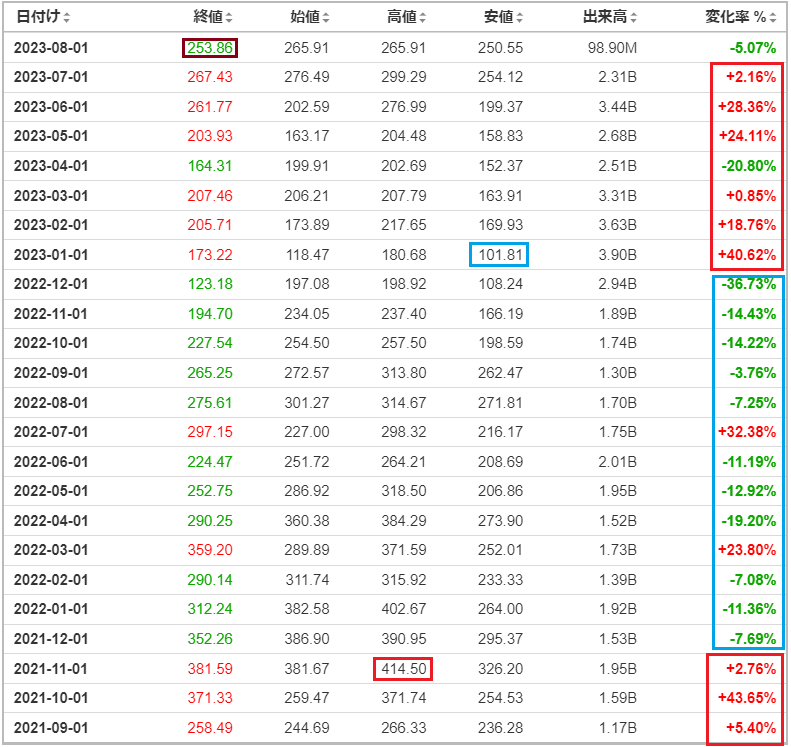The image size is (791, 747).
Task: Select the date cell 2023-08-01
Action: click(x=51, y=48)
